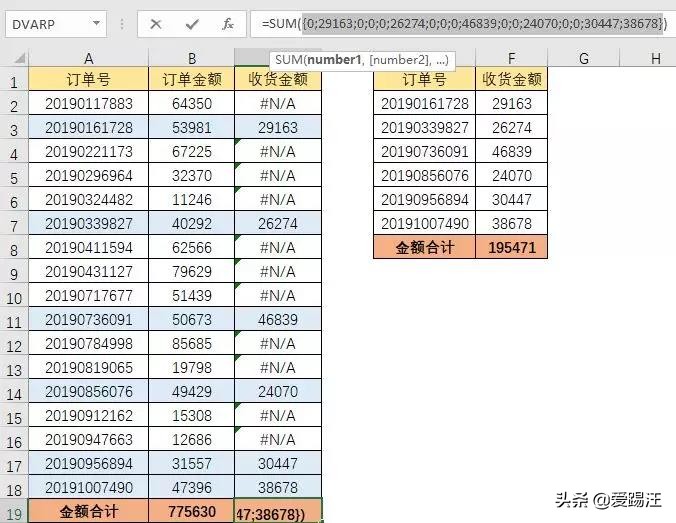
Task: Select cell 46839 in column C
Action: point(278,319)
